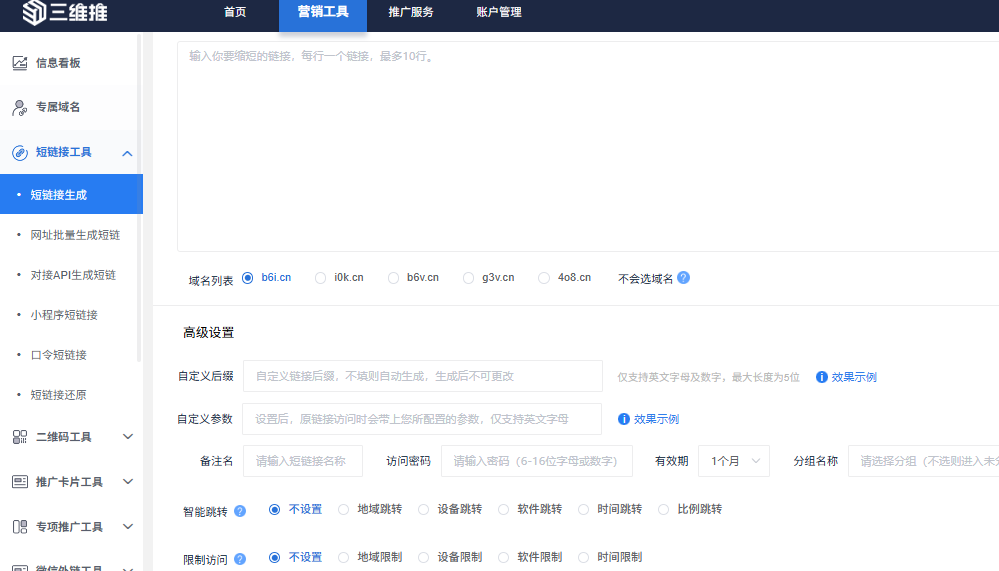
Task: Select the i0k.cn domain radio button
Action: 321,278
